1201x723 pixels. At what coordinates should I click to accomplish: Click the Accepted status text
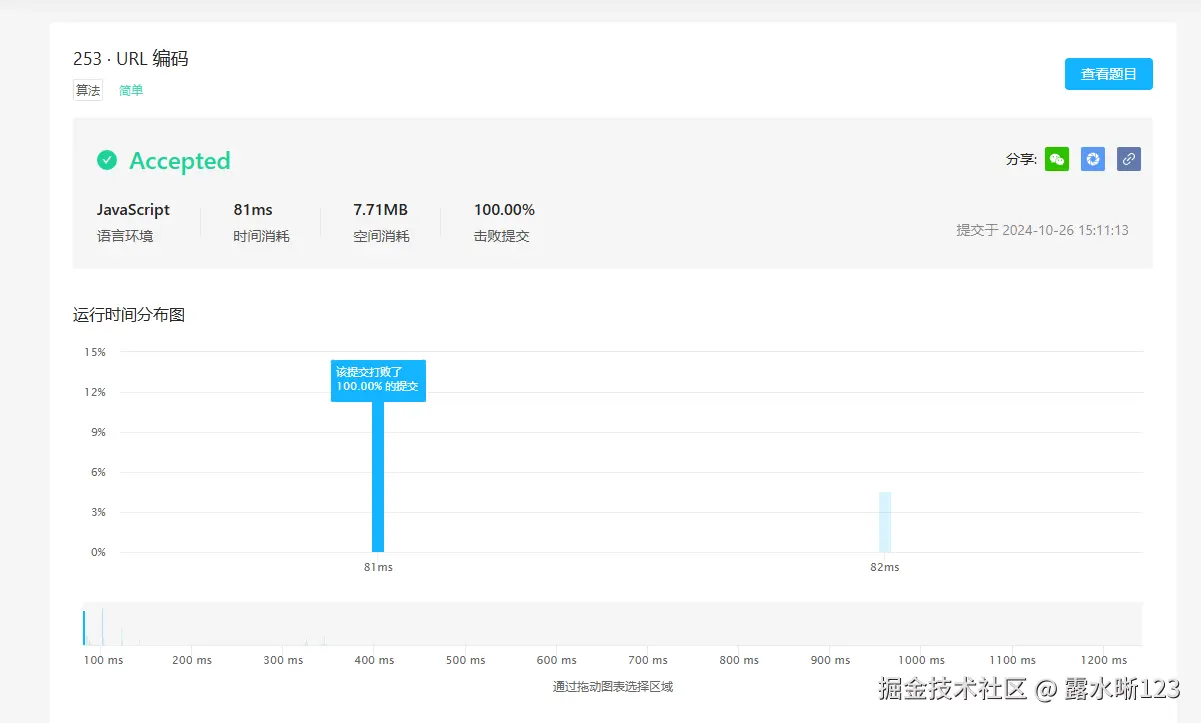tap(180, 160)
